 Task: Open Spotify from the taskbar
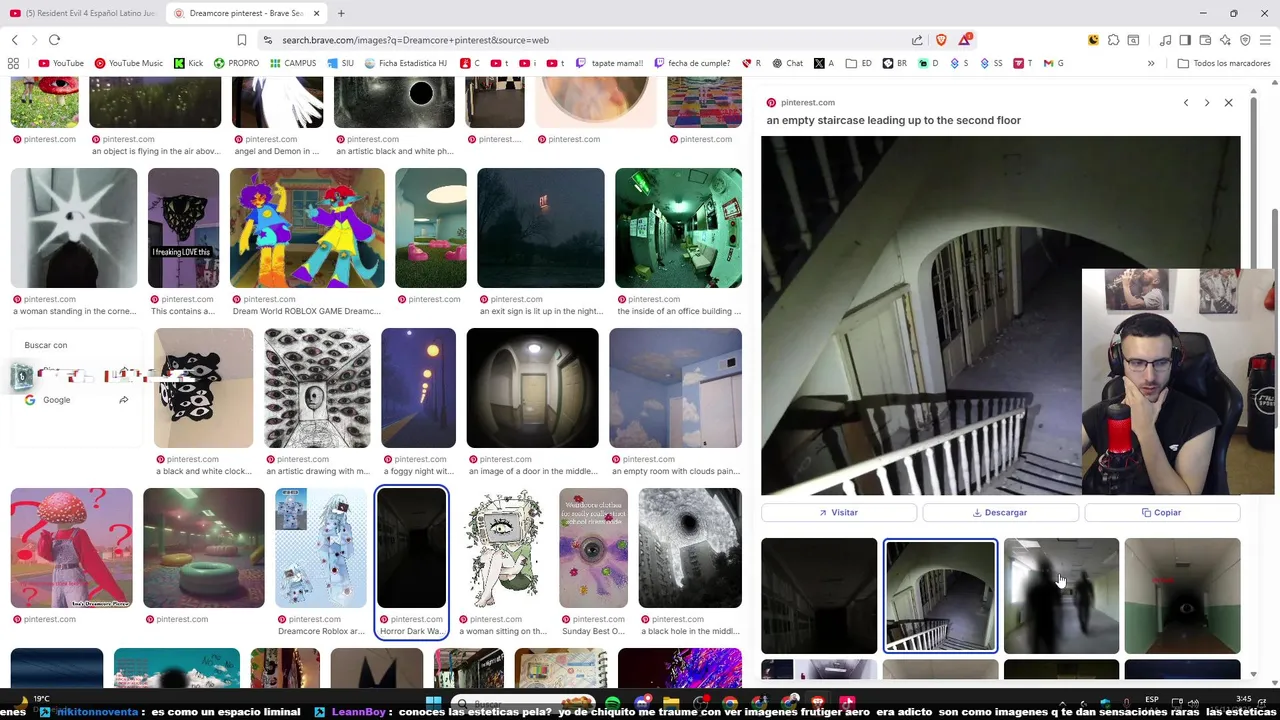pyautogui.click(x=612, y=703)
